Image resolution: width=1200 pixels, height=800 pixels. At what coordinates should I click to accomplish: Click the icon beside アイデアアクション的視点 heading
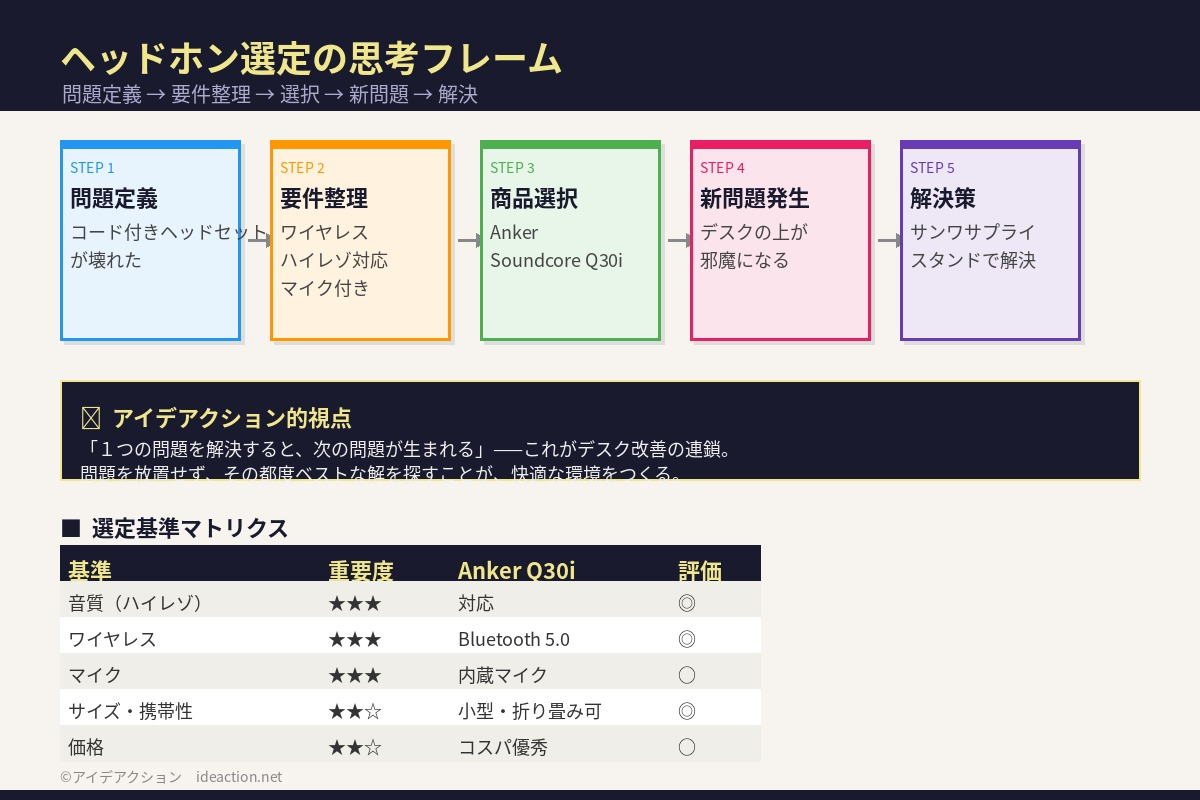coord(90,418)
